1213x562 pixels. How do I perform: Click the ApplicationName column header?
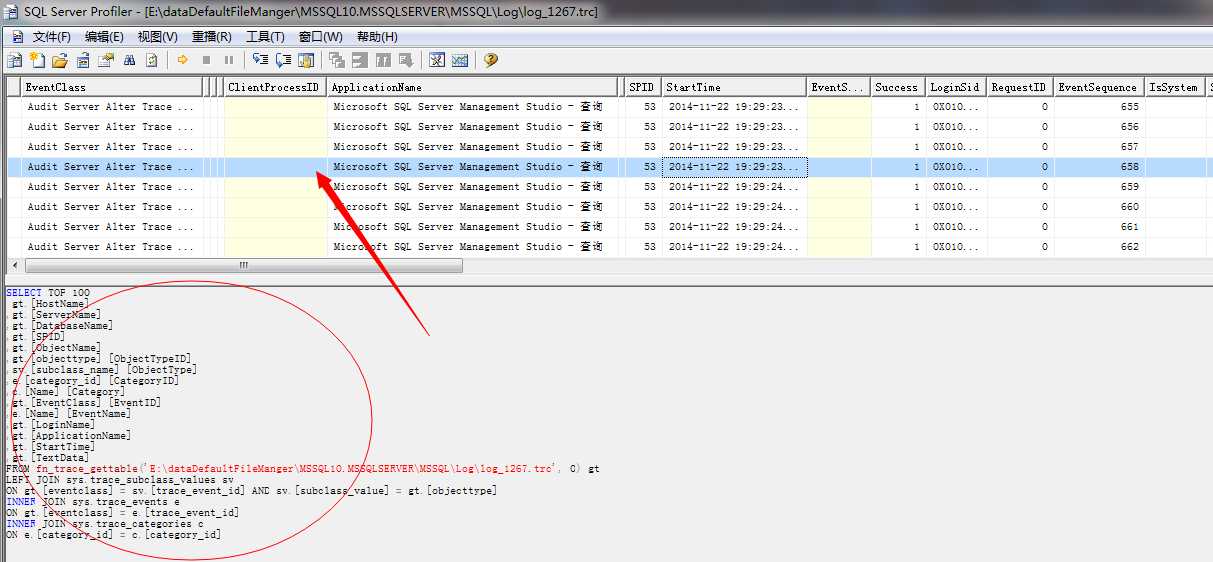473,87
